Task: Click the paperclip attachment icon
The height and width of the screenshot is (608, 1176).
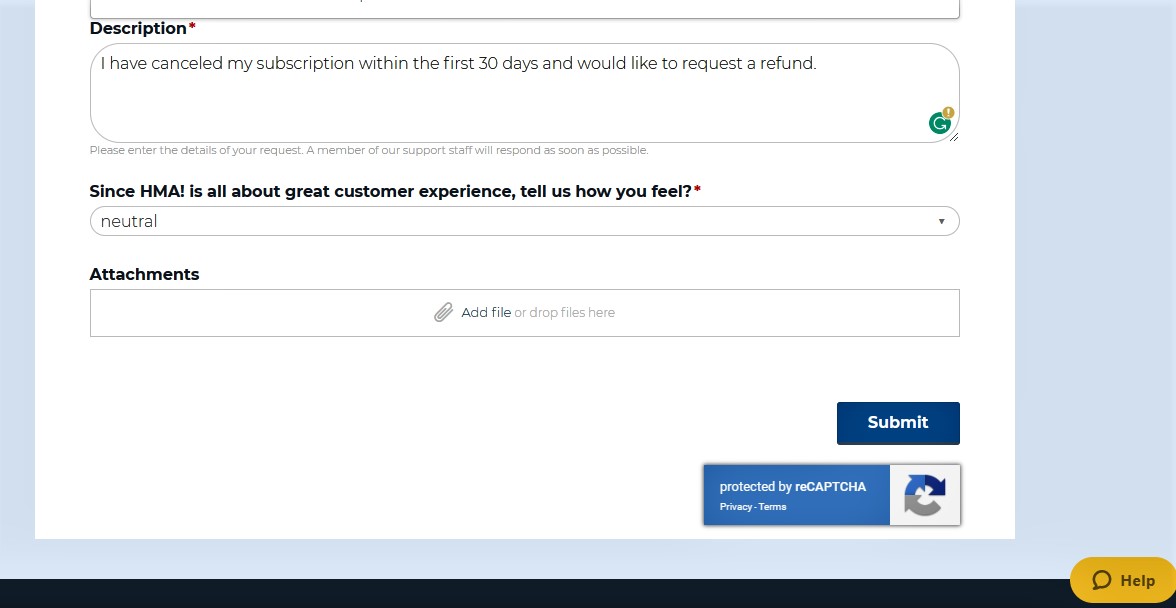Action: click(x=443, y=313)
